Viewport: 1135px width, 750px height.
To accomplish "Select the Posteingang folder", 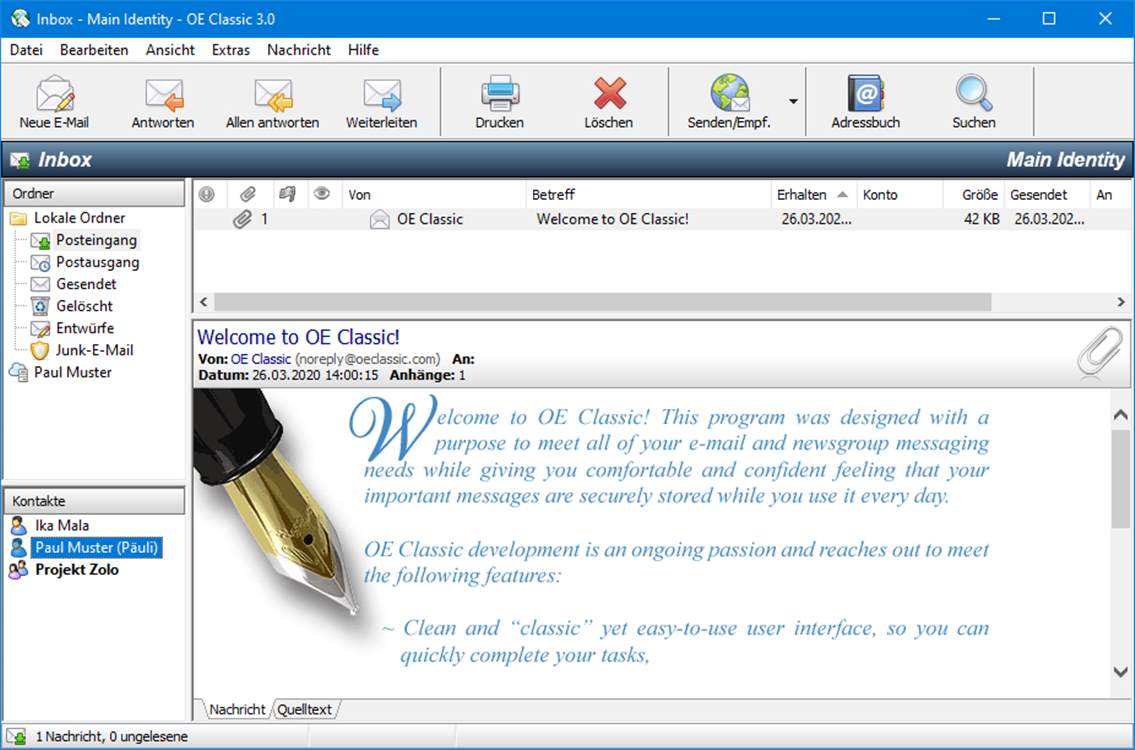I will click(x=96, y=240).
